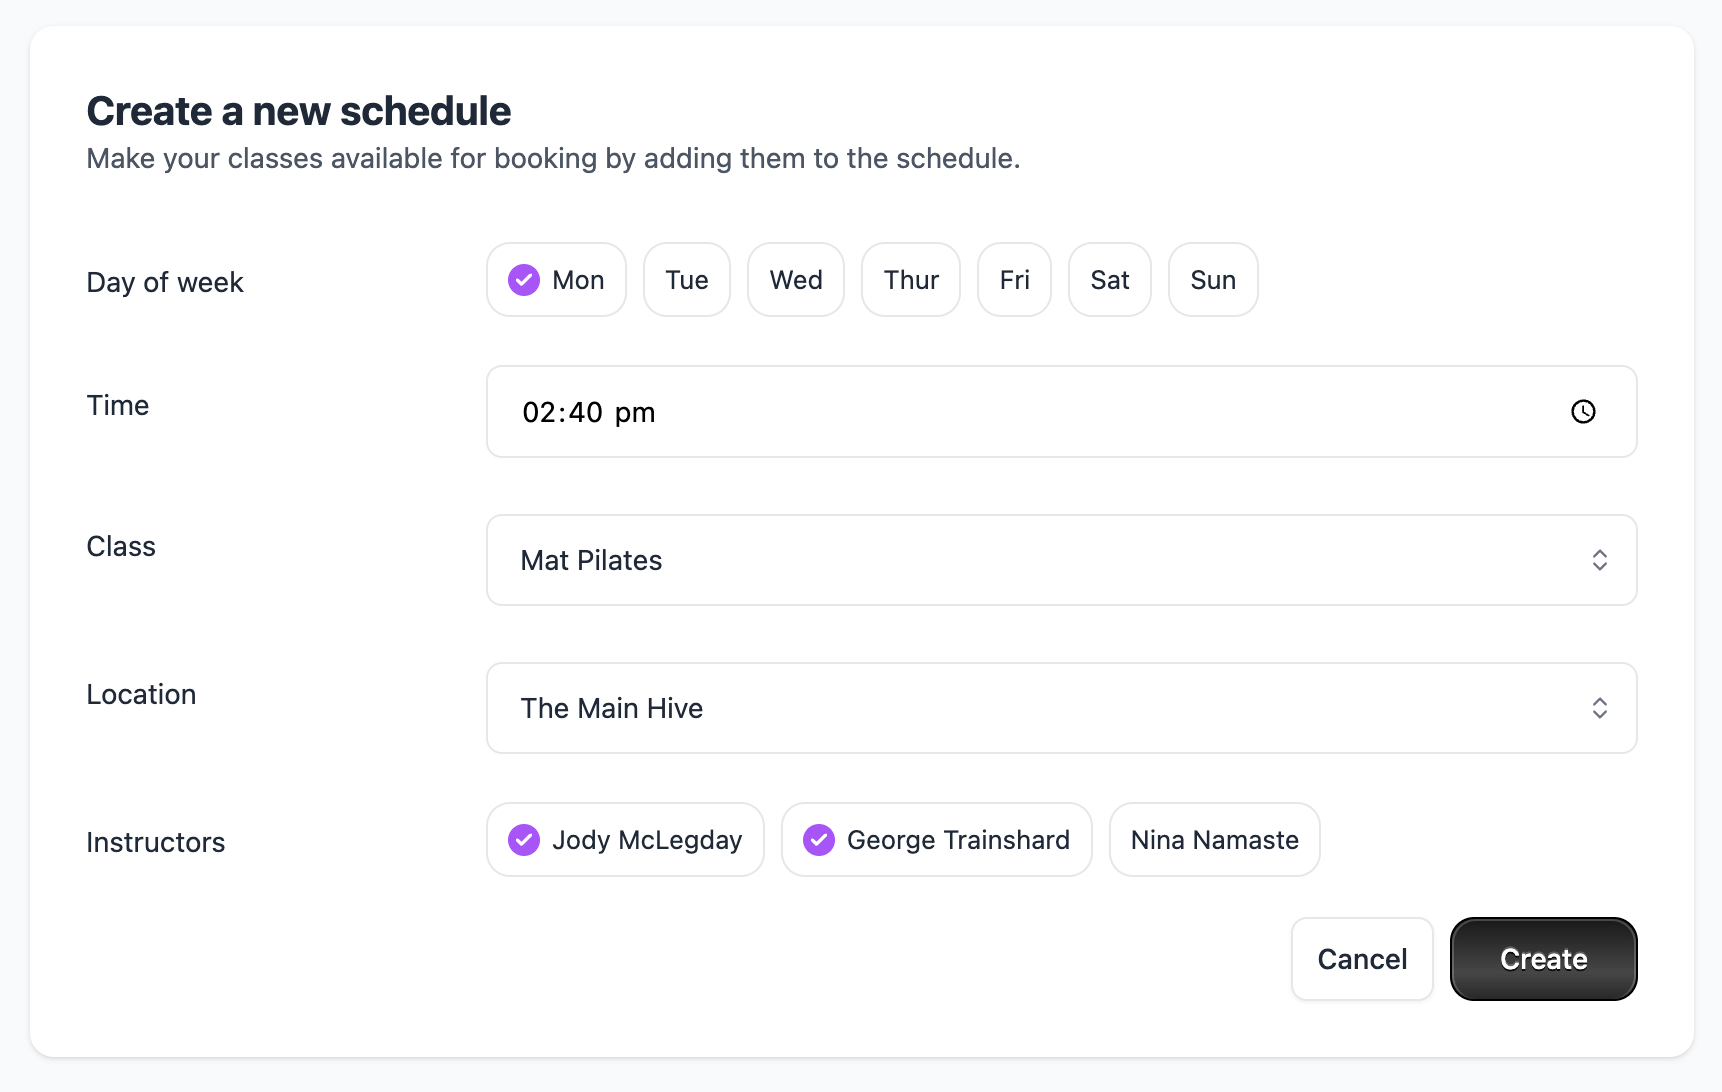Cancel the new schedule dialog
Viewport: 1722px width, 1092px height.
[1362, 959]
